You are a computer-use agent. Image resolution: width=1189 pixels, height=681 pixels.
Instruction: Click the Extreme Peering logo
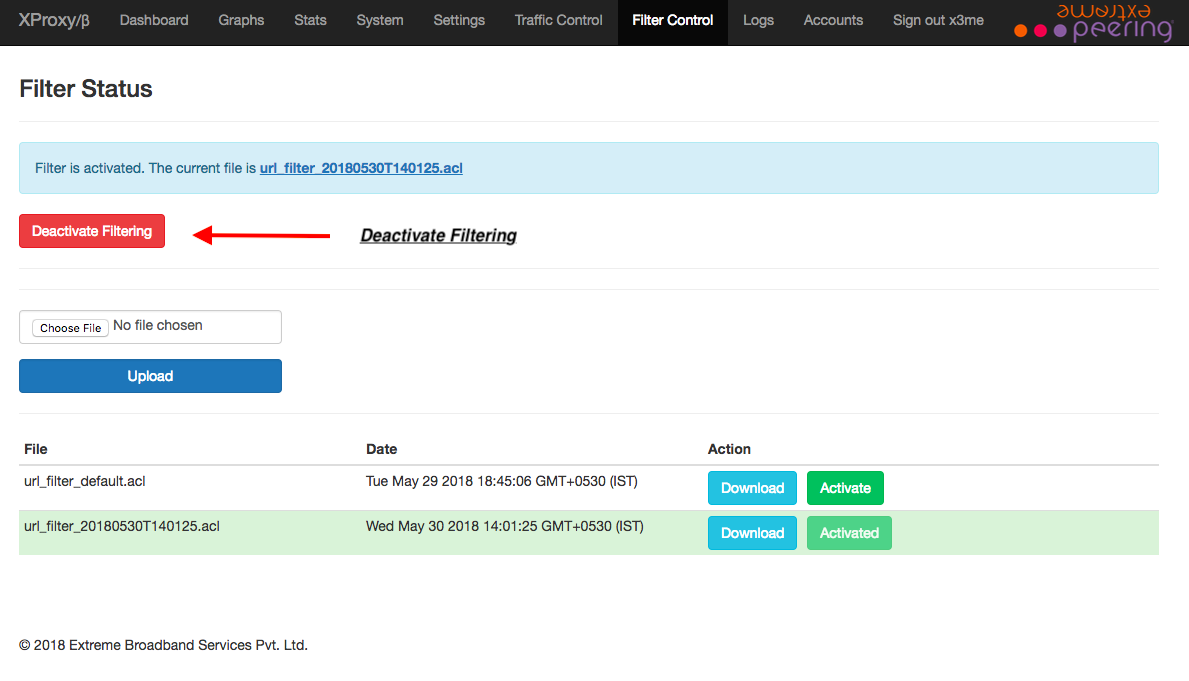tap(1093, 22)
